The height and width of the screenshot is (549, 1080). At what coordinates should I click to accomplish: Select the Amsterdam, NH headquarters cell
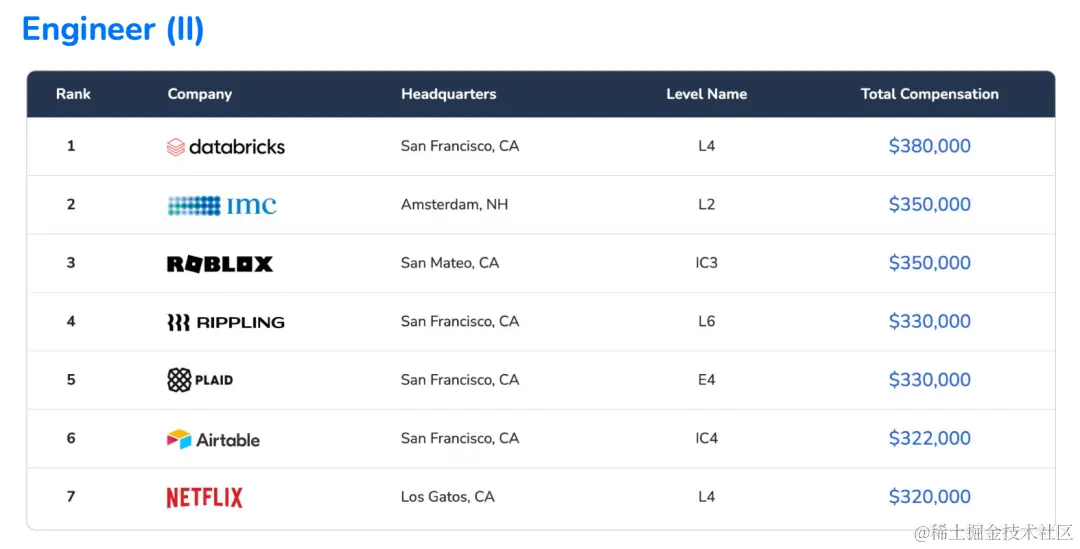455,205
